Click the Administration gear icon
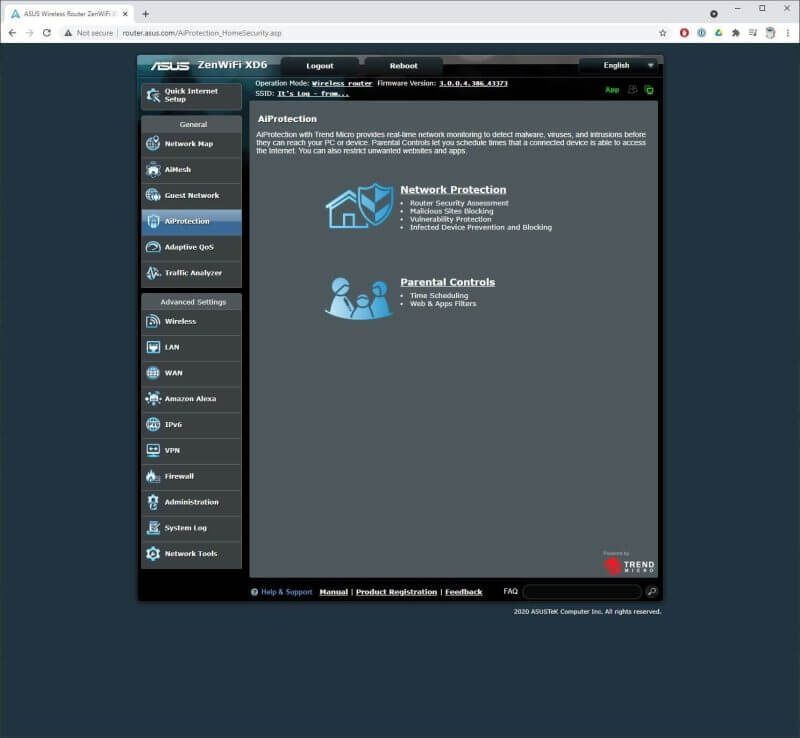Viewport: 800px width, 738px height. coord(153,502)
